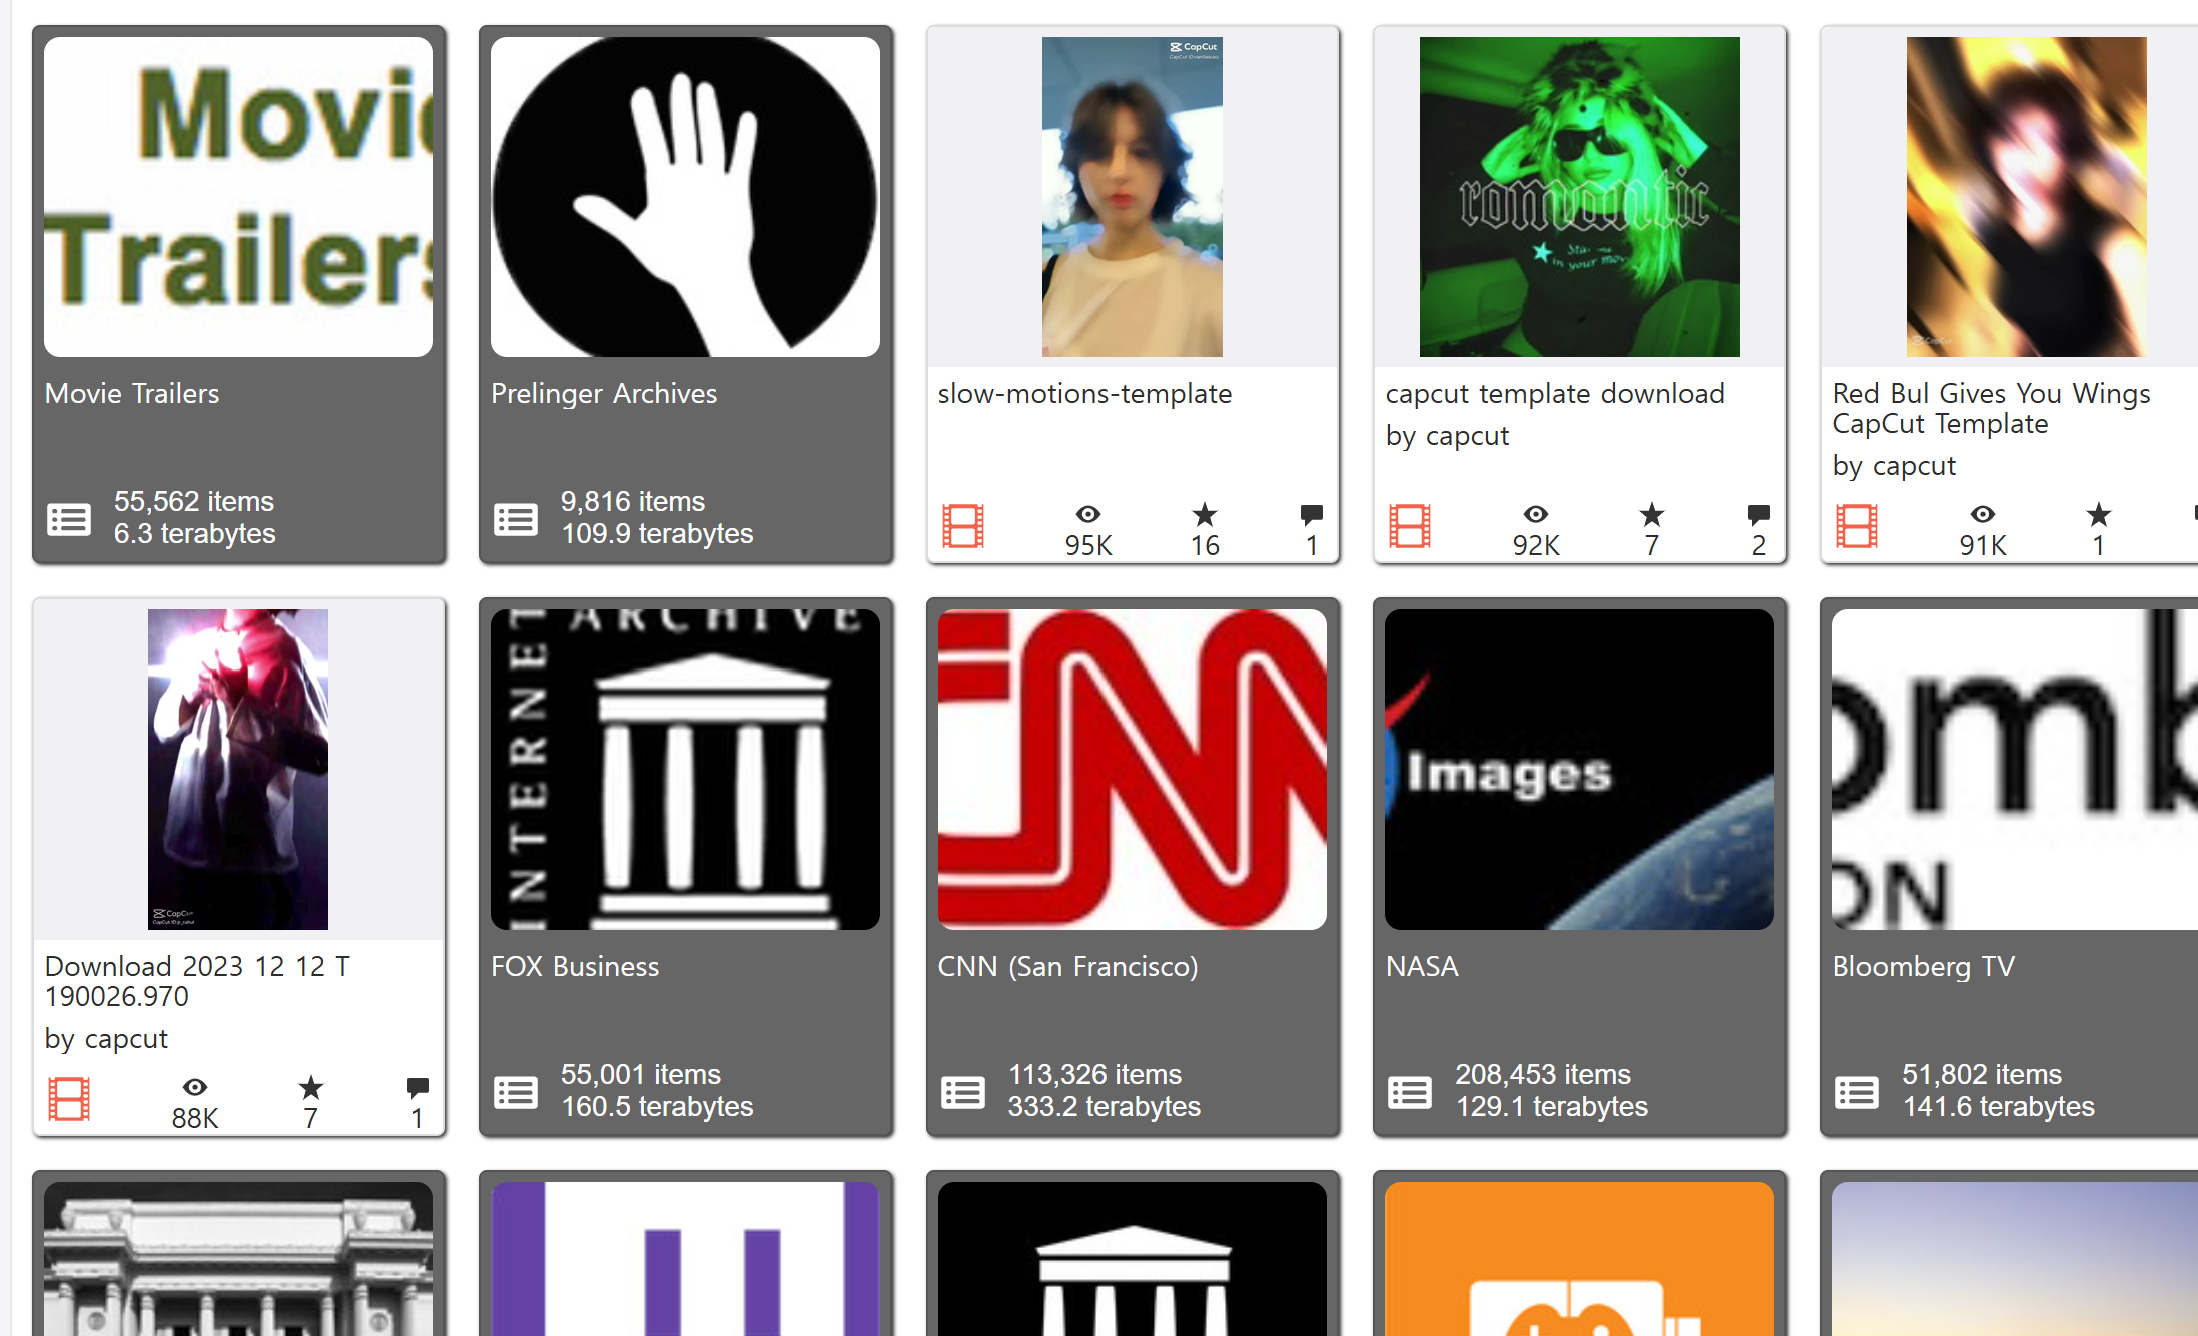Click the reviews comment icon on Download 2023 12 12

click(x=418, y=1088)
